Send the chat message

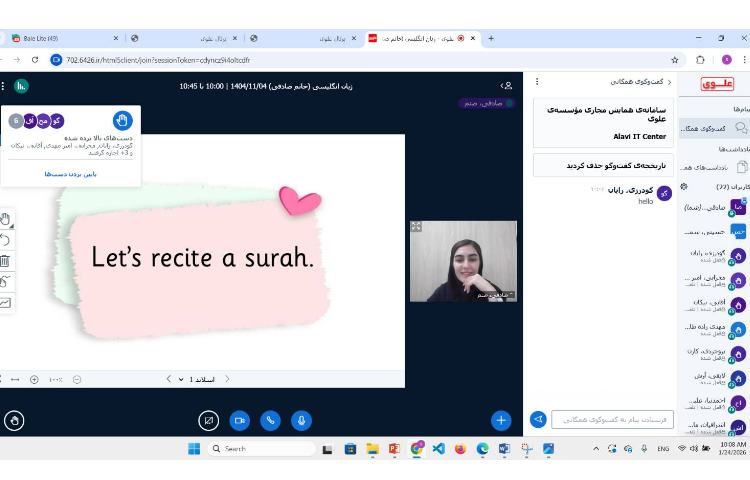[538, 419]
